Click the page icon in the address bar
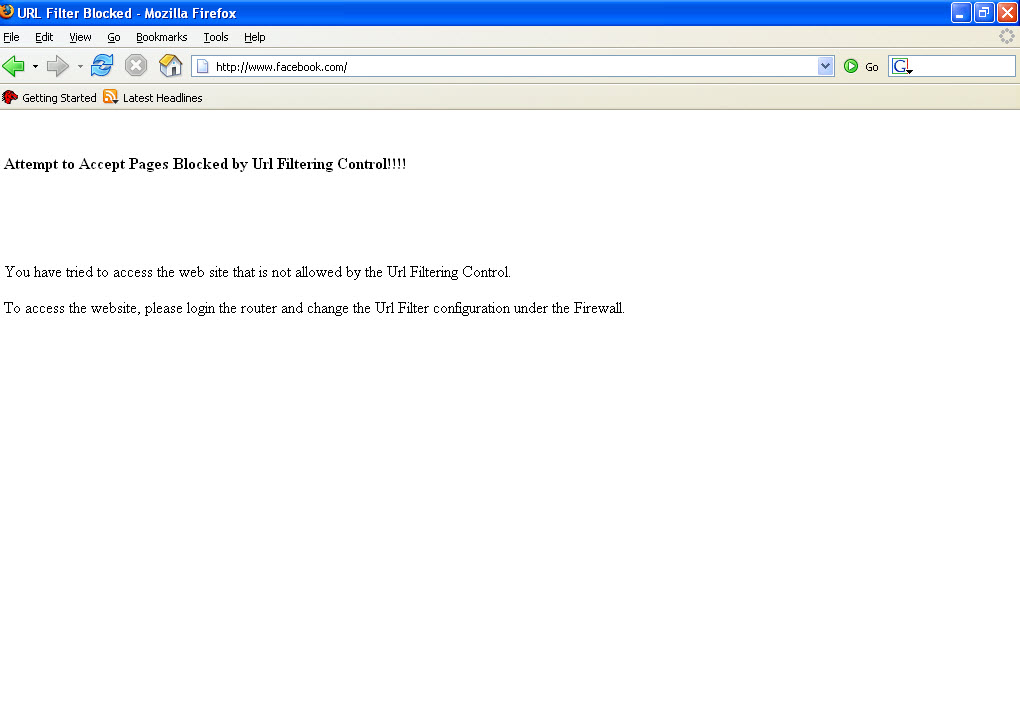1020x716 pixels. click(x=203, y=66)
